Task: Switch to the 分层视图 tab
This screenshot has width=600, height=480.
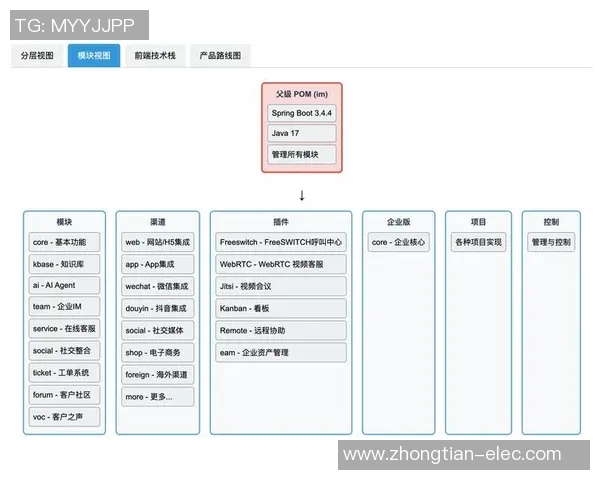Action: pyautogui.click(x=37, y=56)
